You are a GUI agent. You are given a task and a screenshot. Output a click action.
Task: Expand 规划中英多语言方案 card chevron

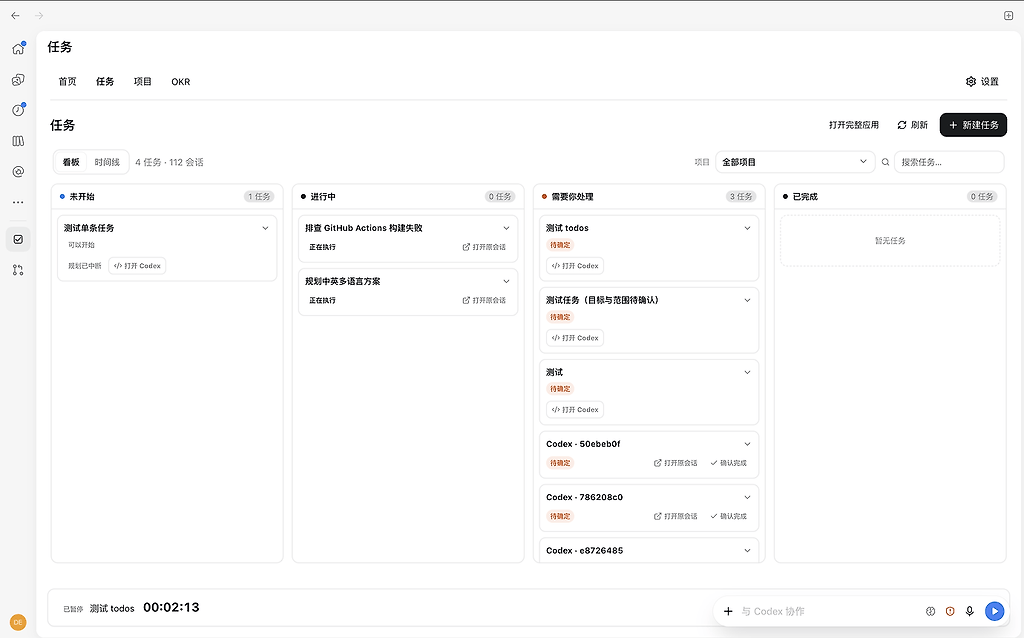(506, 281)
